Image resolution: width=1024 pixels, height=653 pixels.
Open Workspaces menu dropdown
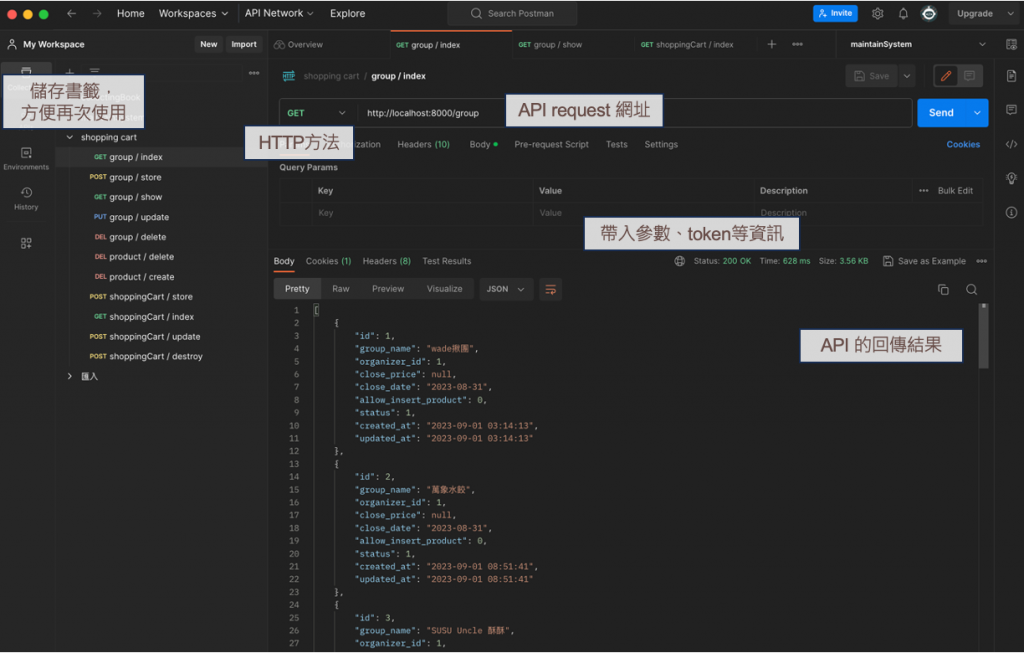pyautogui.click(x=193, y=13)
